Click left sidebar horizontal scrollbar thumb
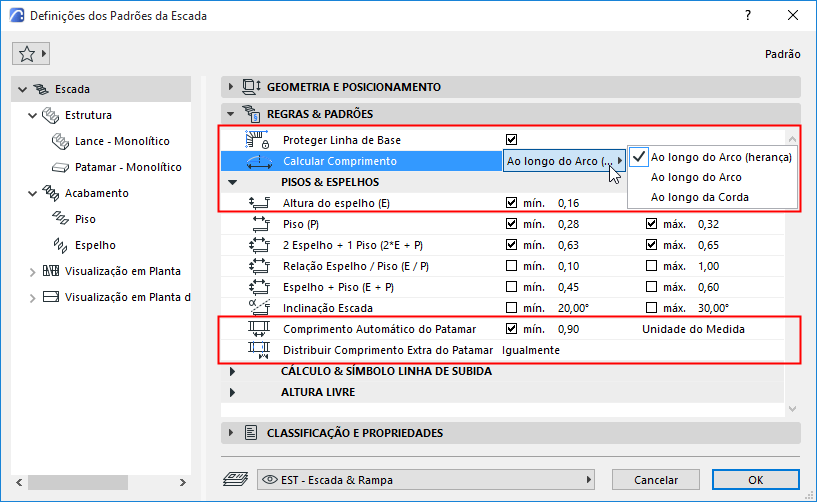Viewport: 817px width, 502px height. tap(78, 482)
